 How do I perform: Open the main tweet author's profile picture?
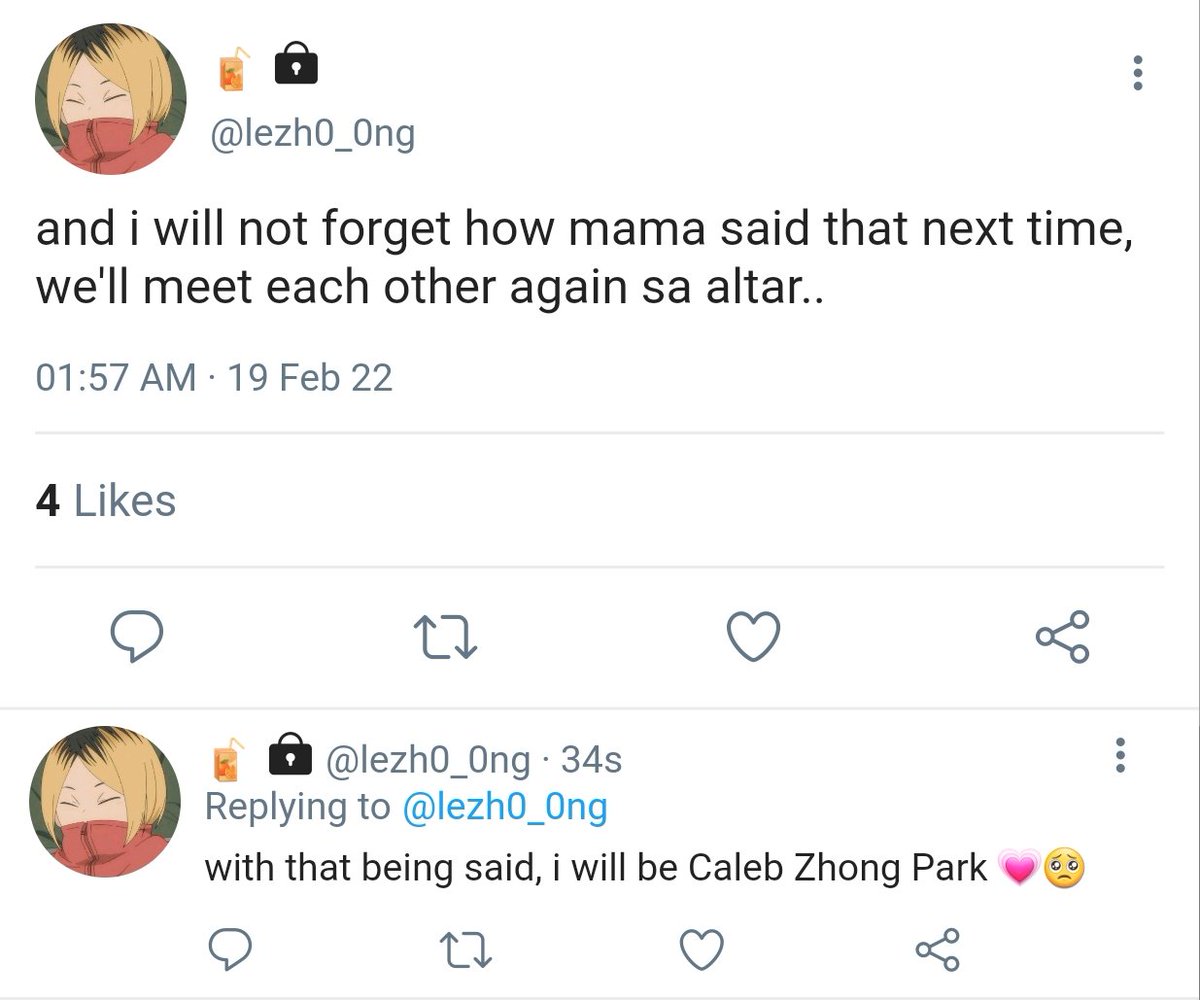pyautogui.click(x=111, y=99)
